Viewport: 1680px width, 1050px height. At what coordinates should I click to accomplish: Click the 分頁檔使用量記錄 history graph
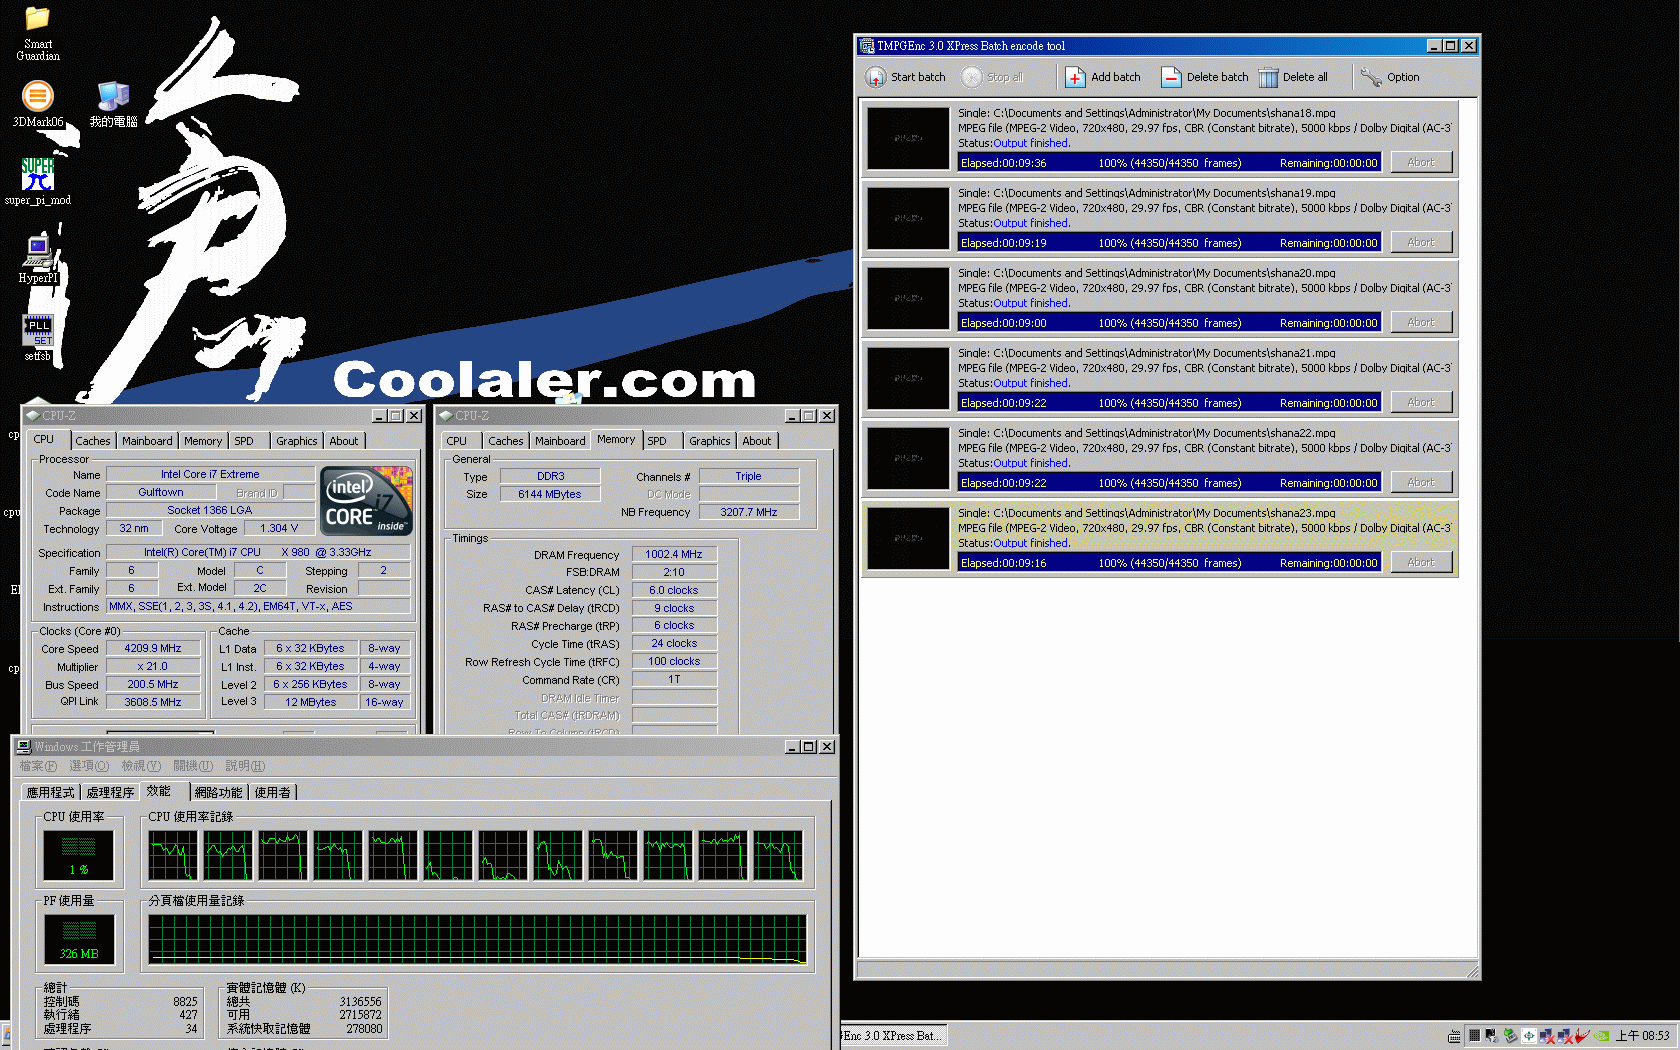click(x=477, y=939)
